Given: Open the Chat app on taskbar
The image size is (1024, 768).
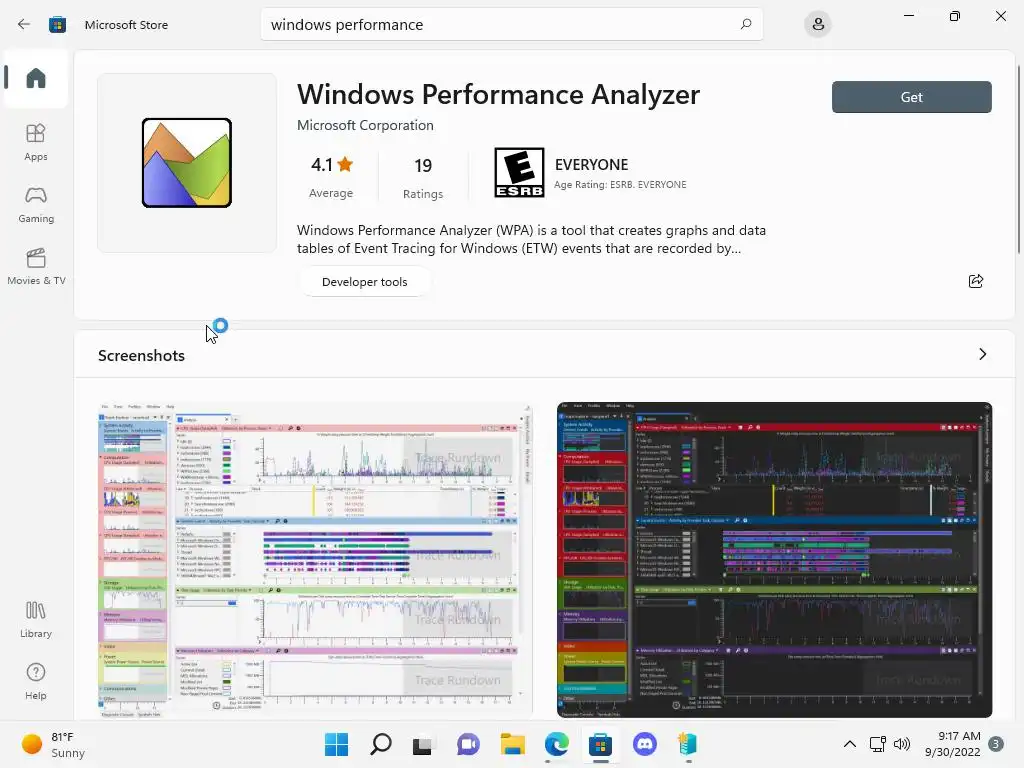Looking at the screenshot, I should click(x=468, y=744).
